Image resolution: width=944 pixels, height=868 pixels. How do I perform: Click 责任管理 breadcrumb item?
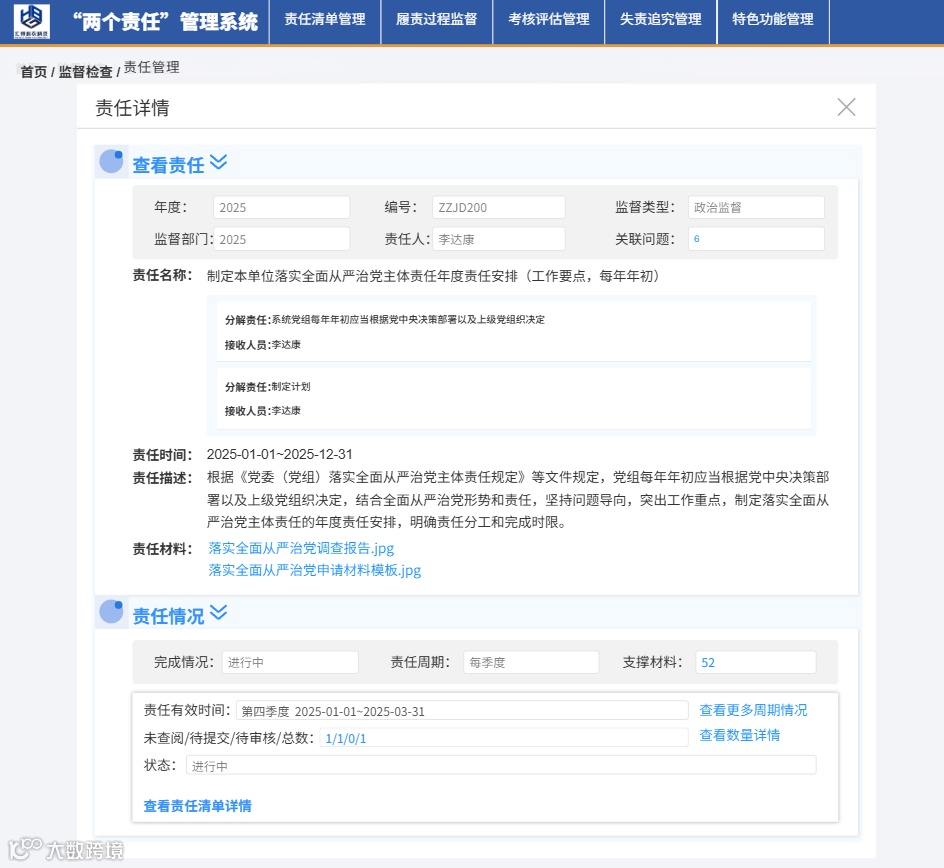tap(152, 67)
